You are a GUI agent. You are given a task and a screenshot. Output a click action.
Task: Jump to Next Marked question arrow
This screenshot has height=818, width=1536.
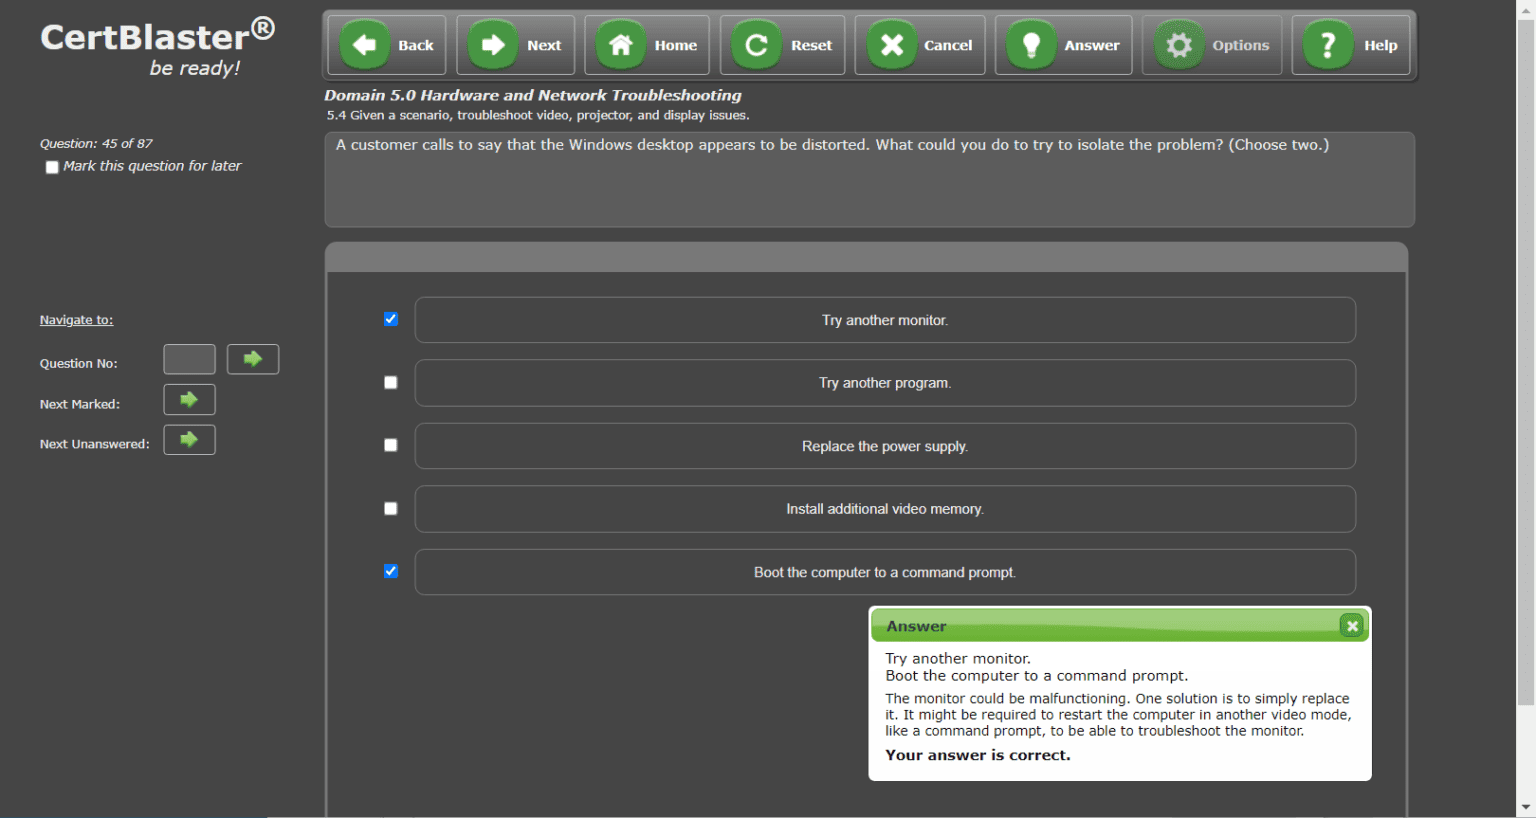tap(189, 399)
